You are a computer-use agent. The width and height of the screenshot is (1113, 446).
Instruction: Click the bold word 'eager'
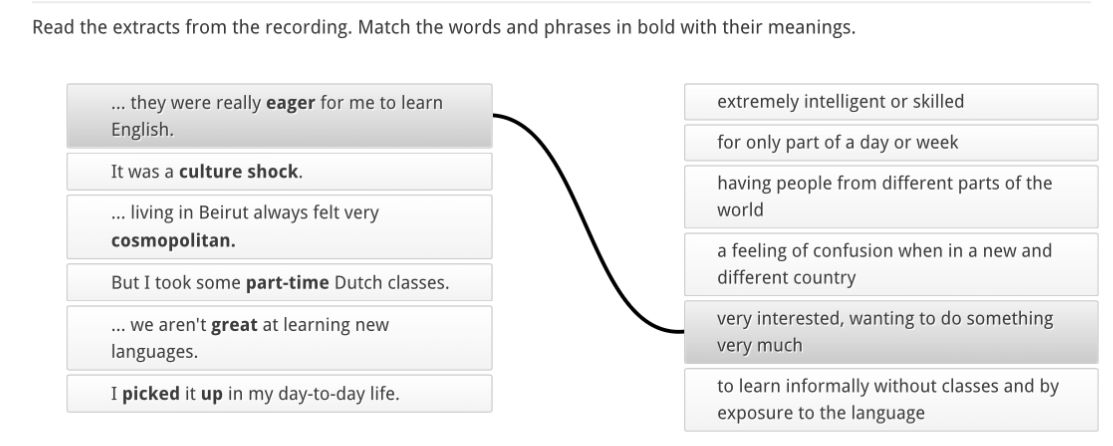290,103
